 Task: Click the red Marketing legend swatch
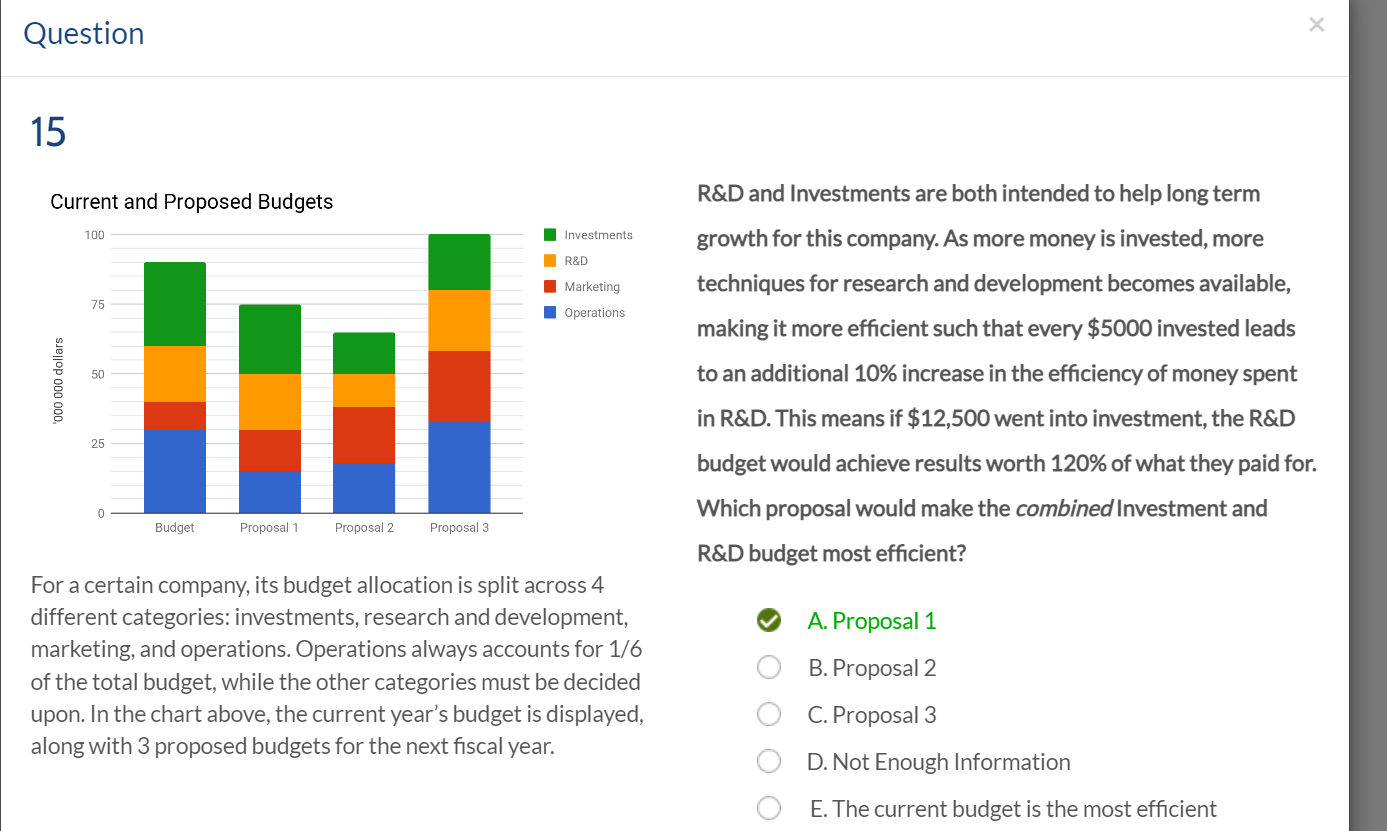click(550, 287)
